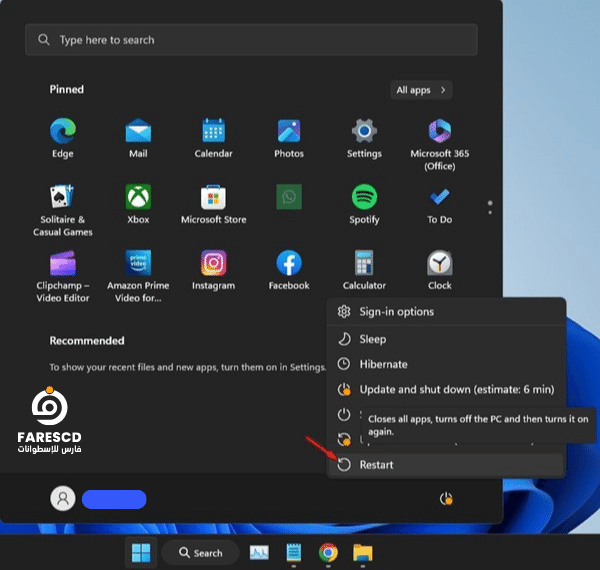Choose Sleep from the power menu
This screenshot has width=600, height=570.
[446, 339]
